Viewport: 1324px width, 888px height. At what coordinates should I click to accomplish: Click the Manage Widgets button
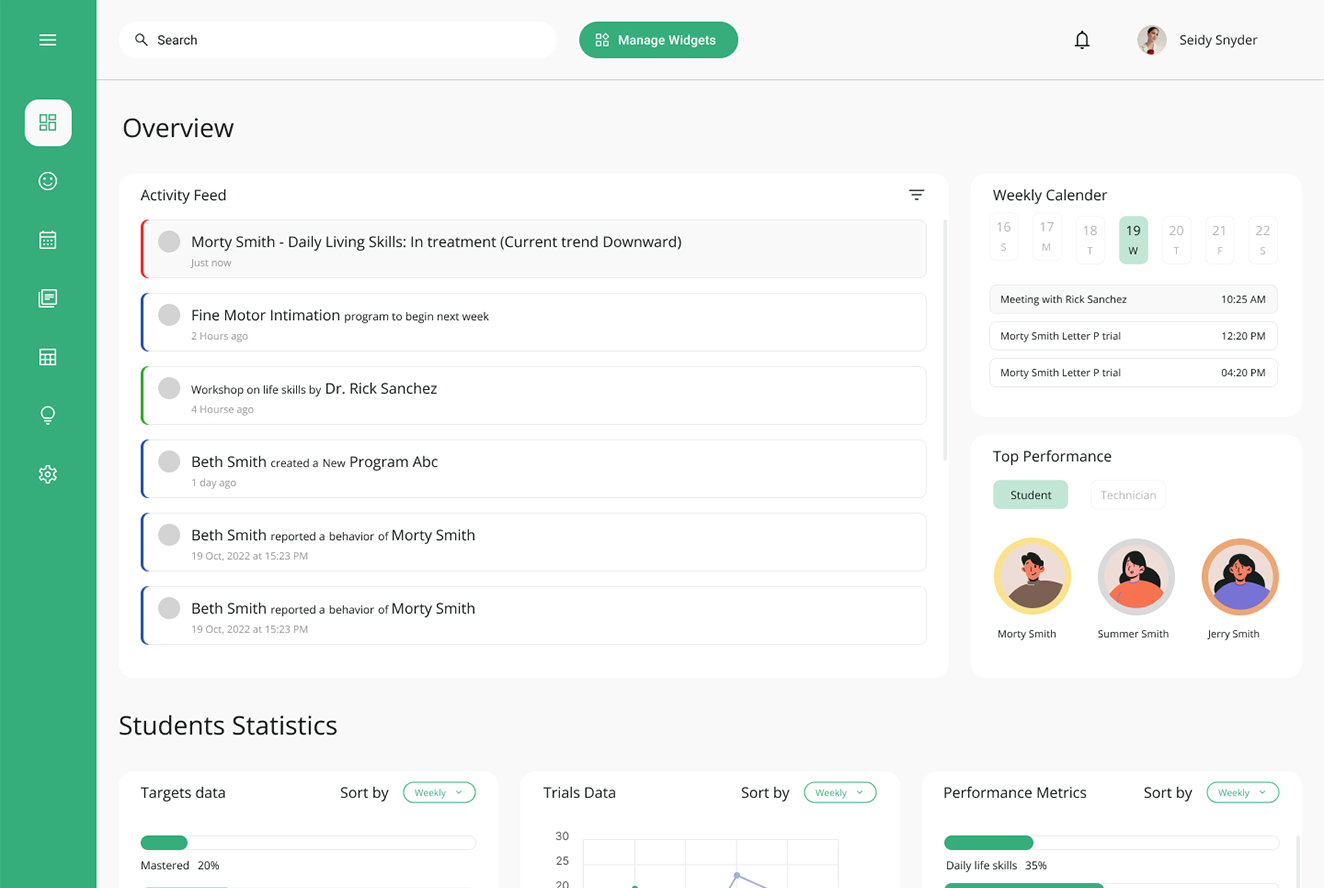658,40
